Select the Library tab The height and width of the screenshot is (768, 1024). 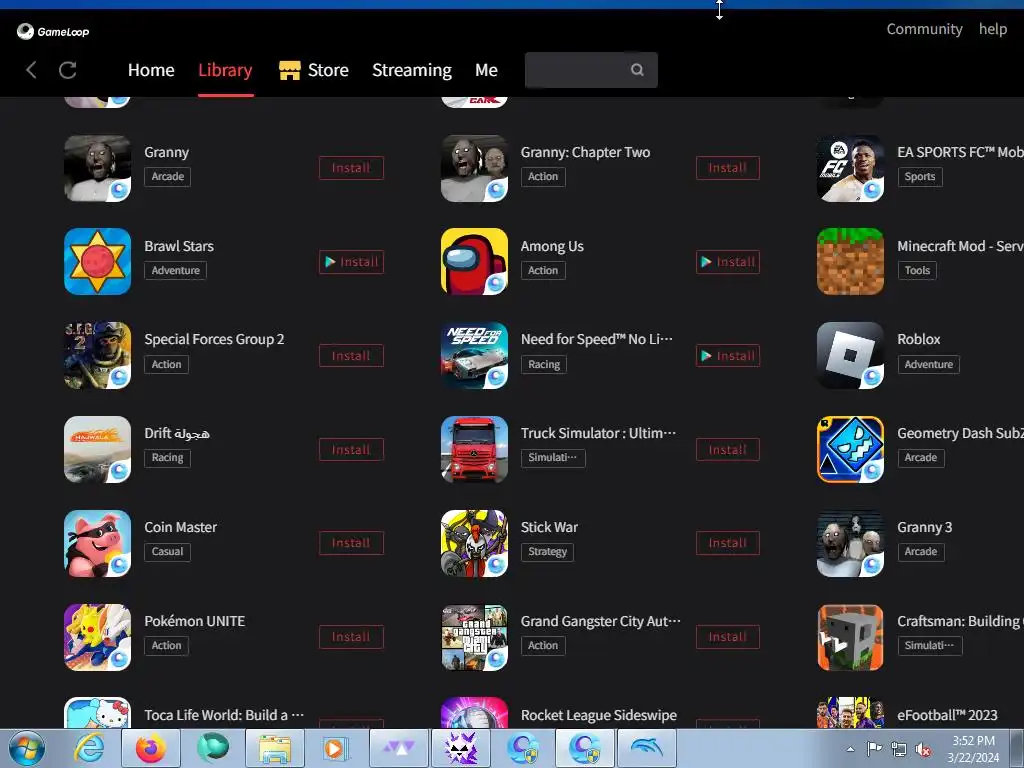click(x=225, y=70)
